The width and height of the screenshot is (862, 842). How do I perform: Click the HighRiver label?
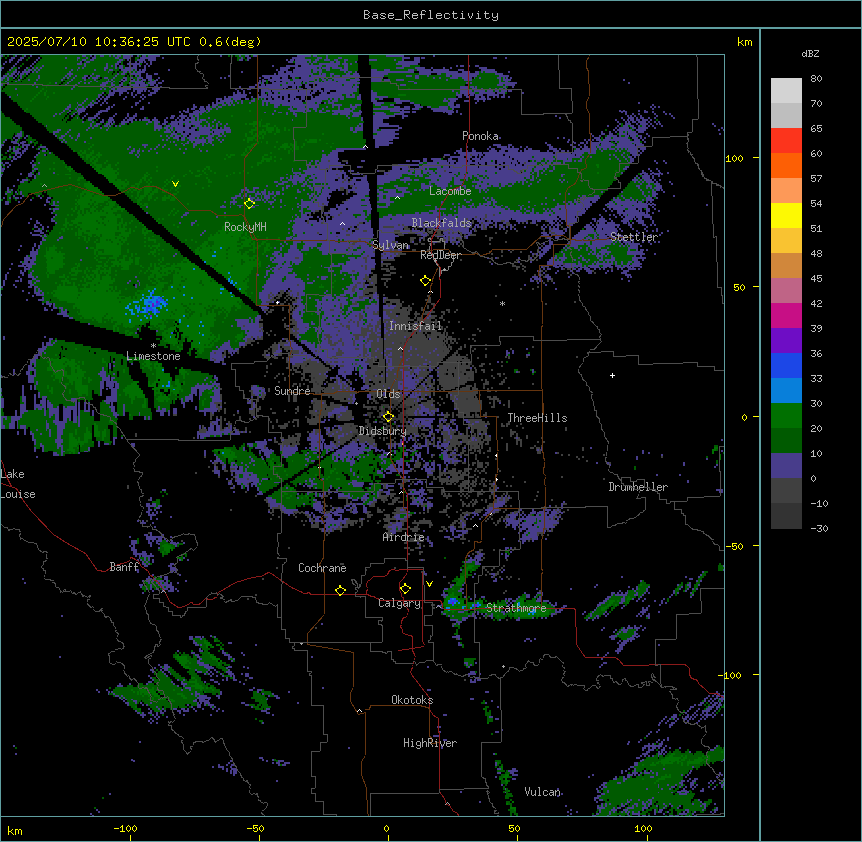coord(430,743)
